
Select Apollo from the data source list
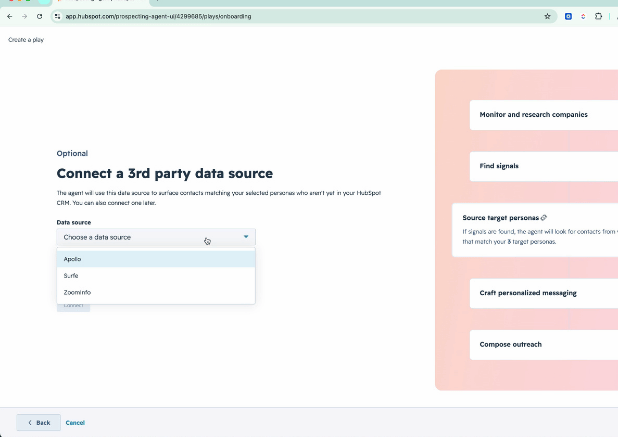(156, 259)
